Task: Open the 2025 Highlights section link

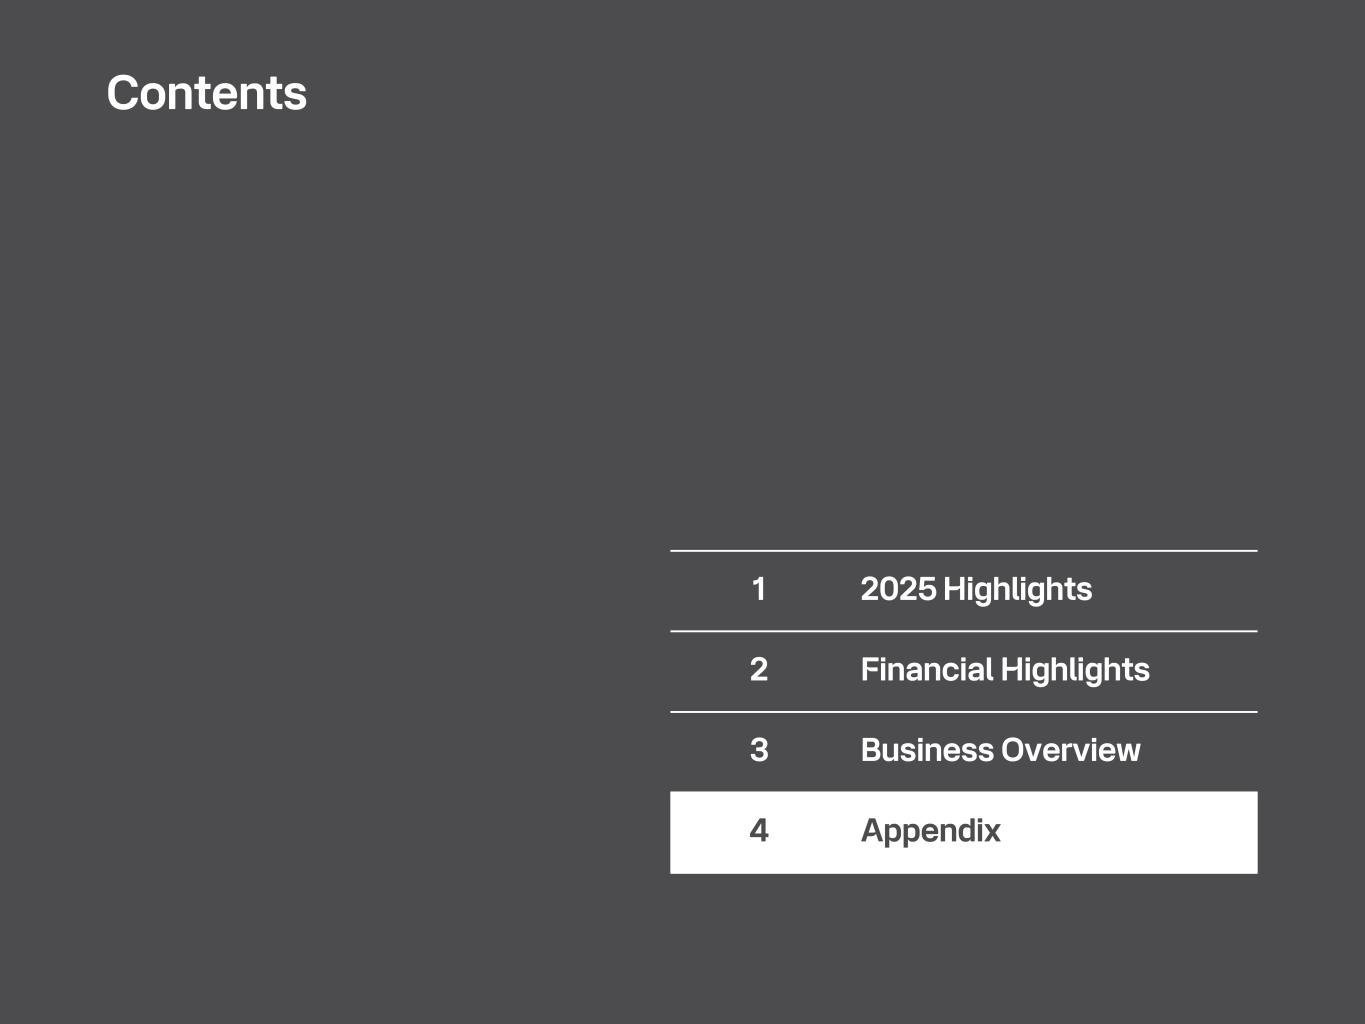Action: pyautogui.click(x=975, y=589)
